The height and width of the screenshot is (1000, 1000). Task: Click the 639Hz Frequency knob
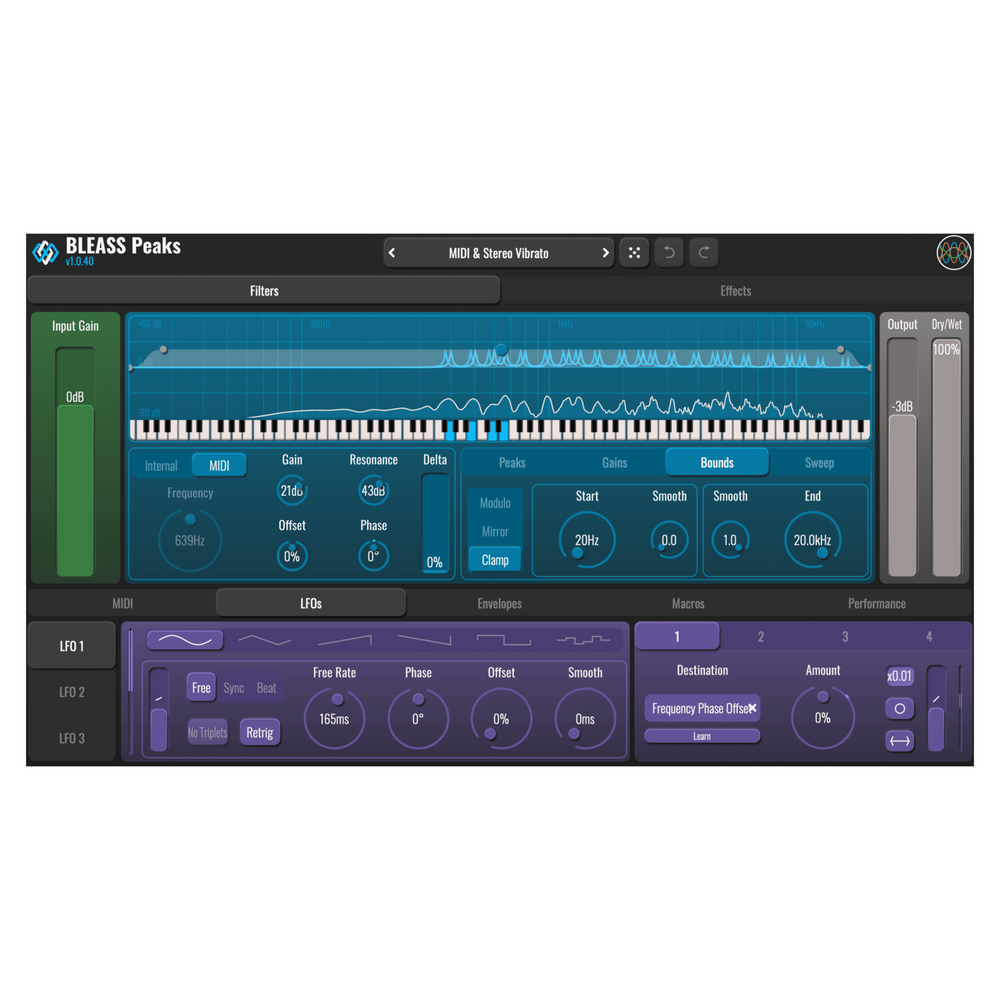coord(189,540)
